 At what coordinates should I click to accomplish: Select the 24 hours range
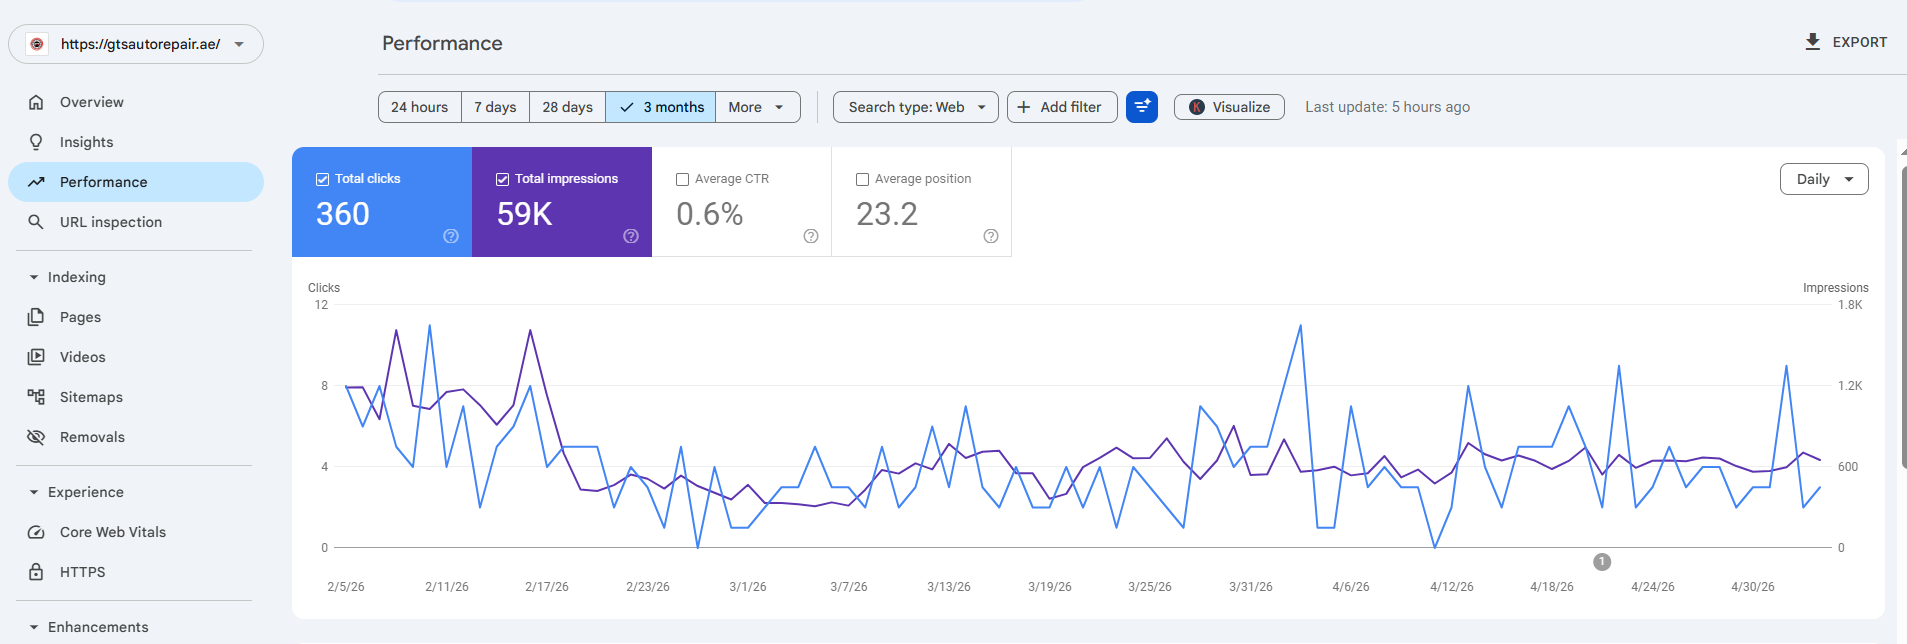click(419, 107)
